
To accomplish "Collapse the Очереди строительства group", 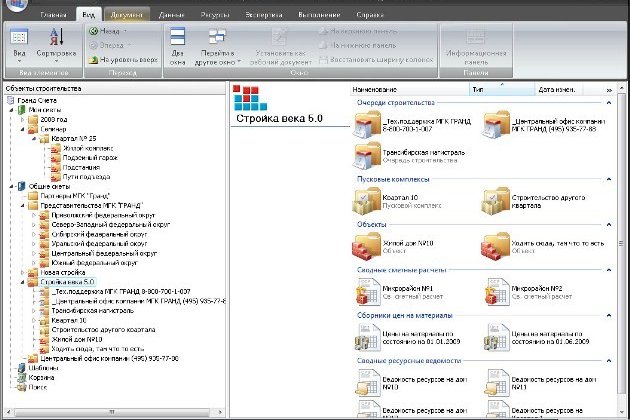I will point(610,103).
